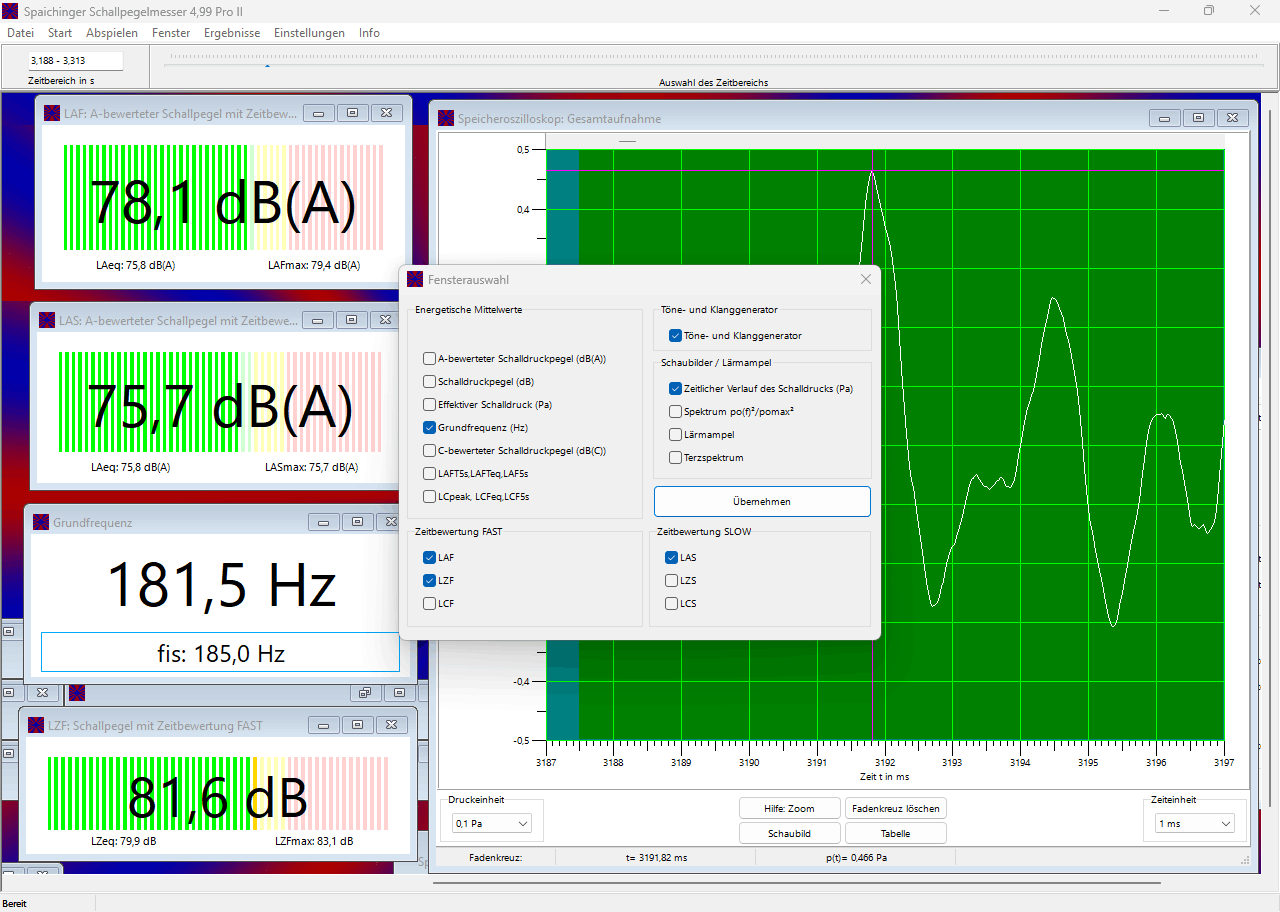
Task: Click the Speicheroszilloskop window title icon
Action: coord(446,119)
